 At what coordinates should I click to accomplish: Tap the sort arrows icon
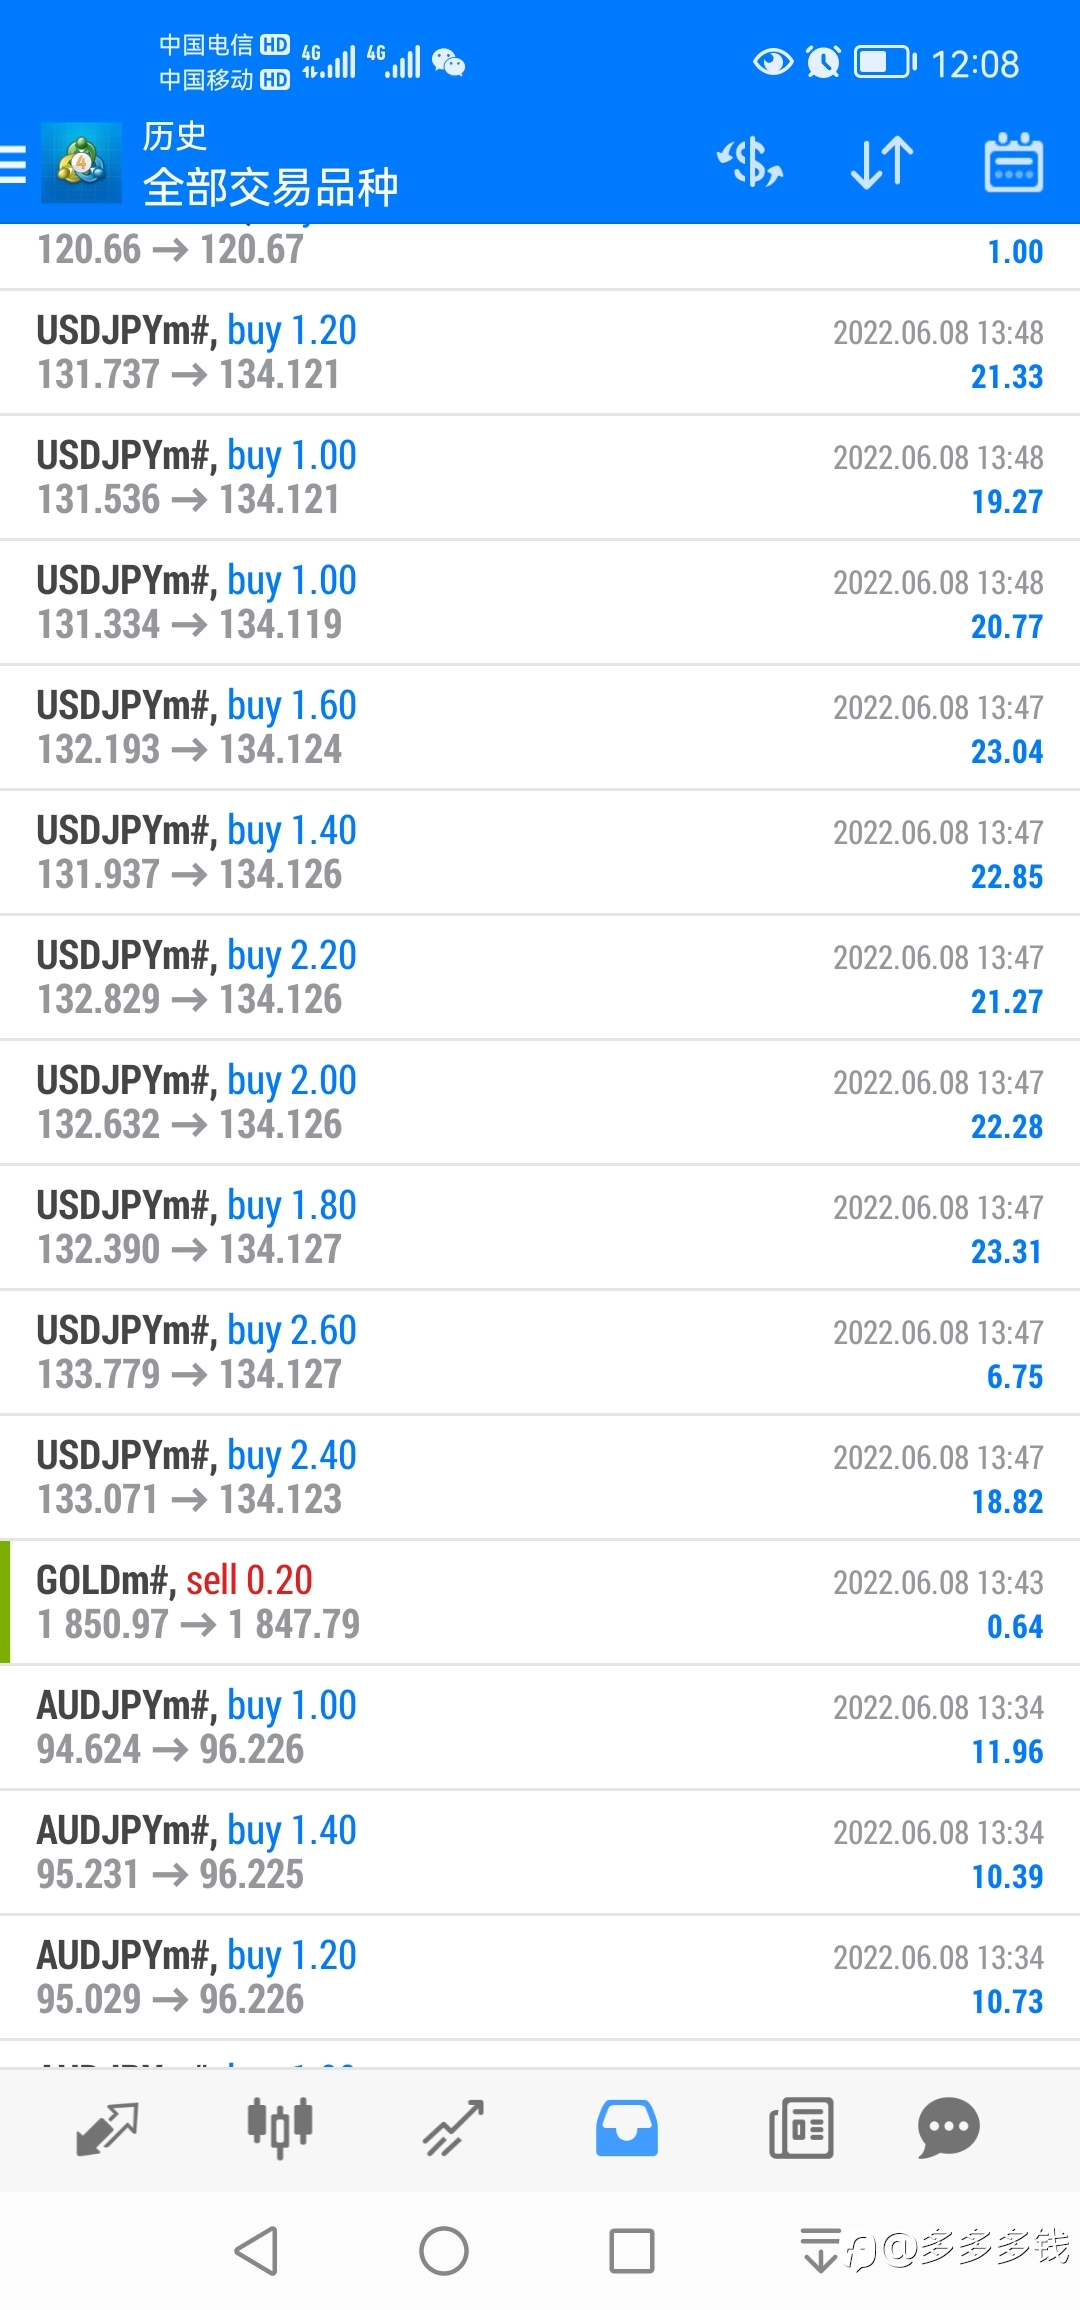point(882,163)
